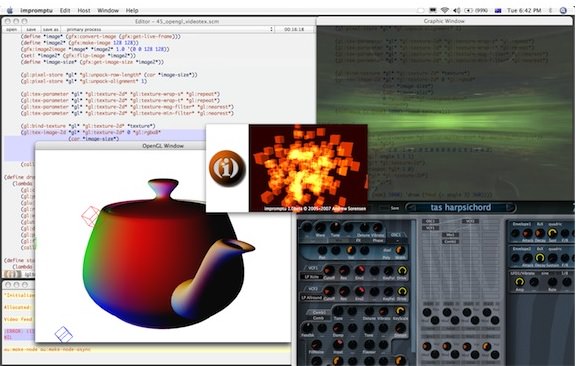Screen dimensions: 576x366
Task: Open the LP Allround filter type selector
Action: 312,297
